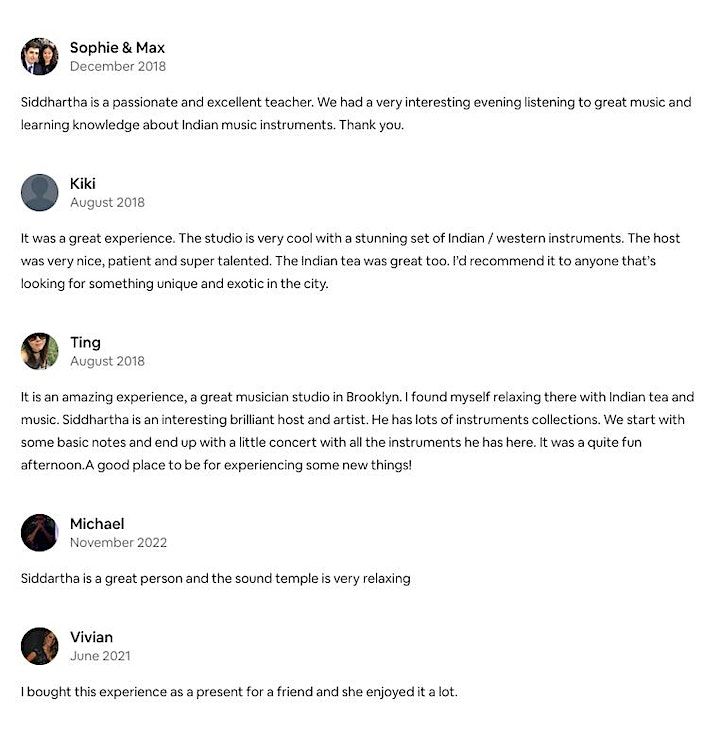Viewport: 720px width, 735px height.
Task: Click the reviewer name Sophie & Max
Action: point(117,47)
